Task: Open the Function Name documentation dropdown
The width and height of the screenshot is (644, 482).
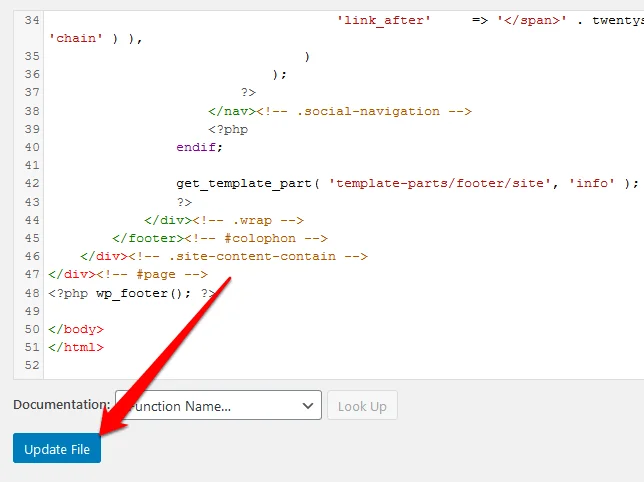Action: (x=218, y=405)
